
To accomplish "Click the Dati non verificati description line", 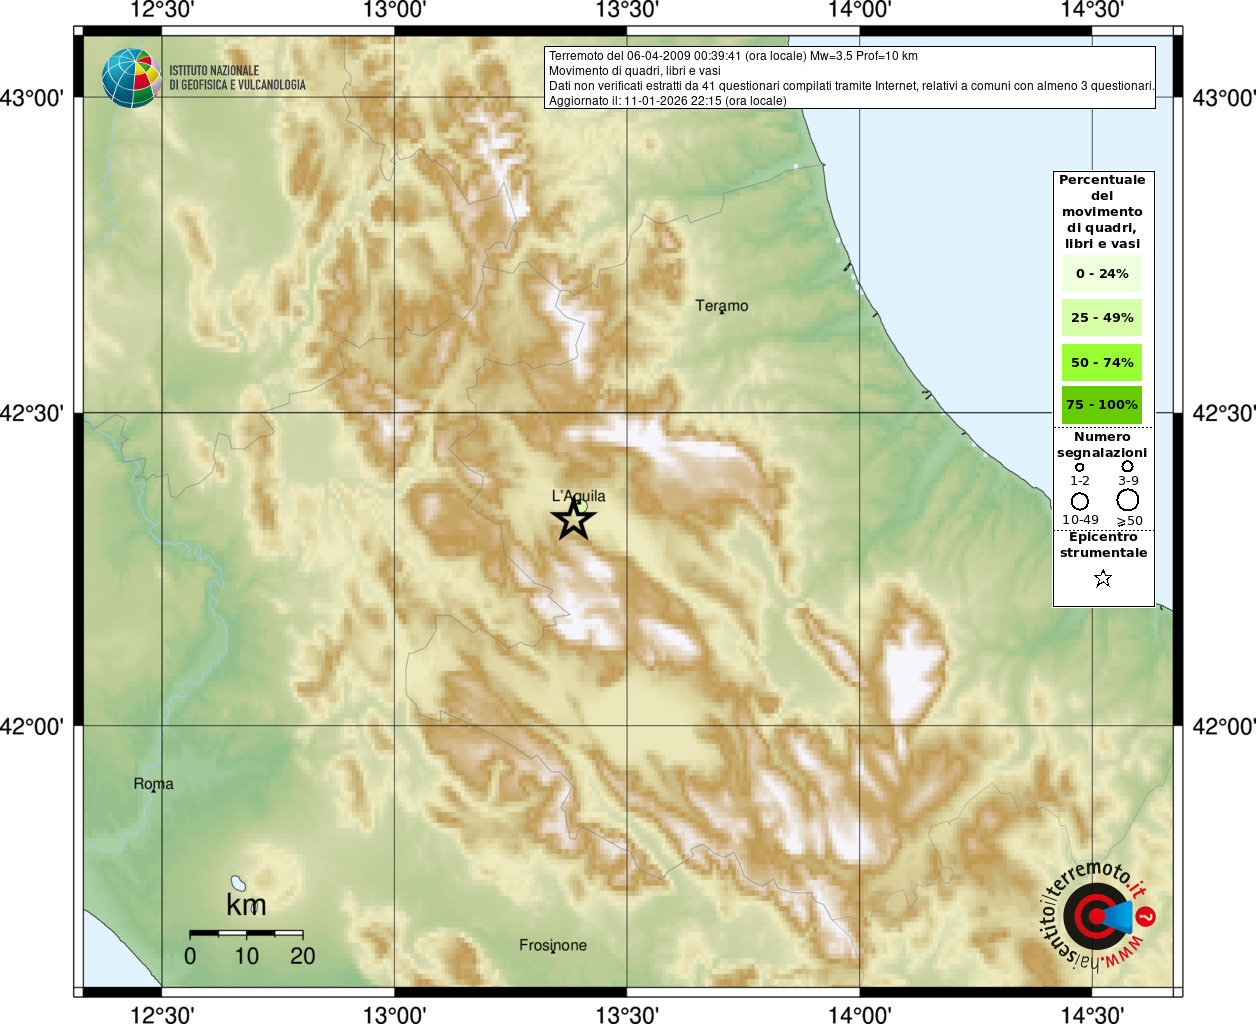I will click(x=851, y=86).
